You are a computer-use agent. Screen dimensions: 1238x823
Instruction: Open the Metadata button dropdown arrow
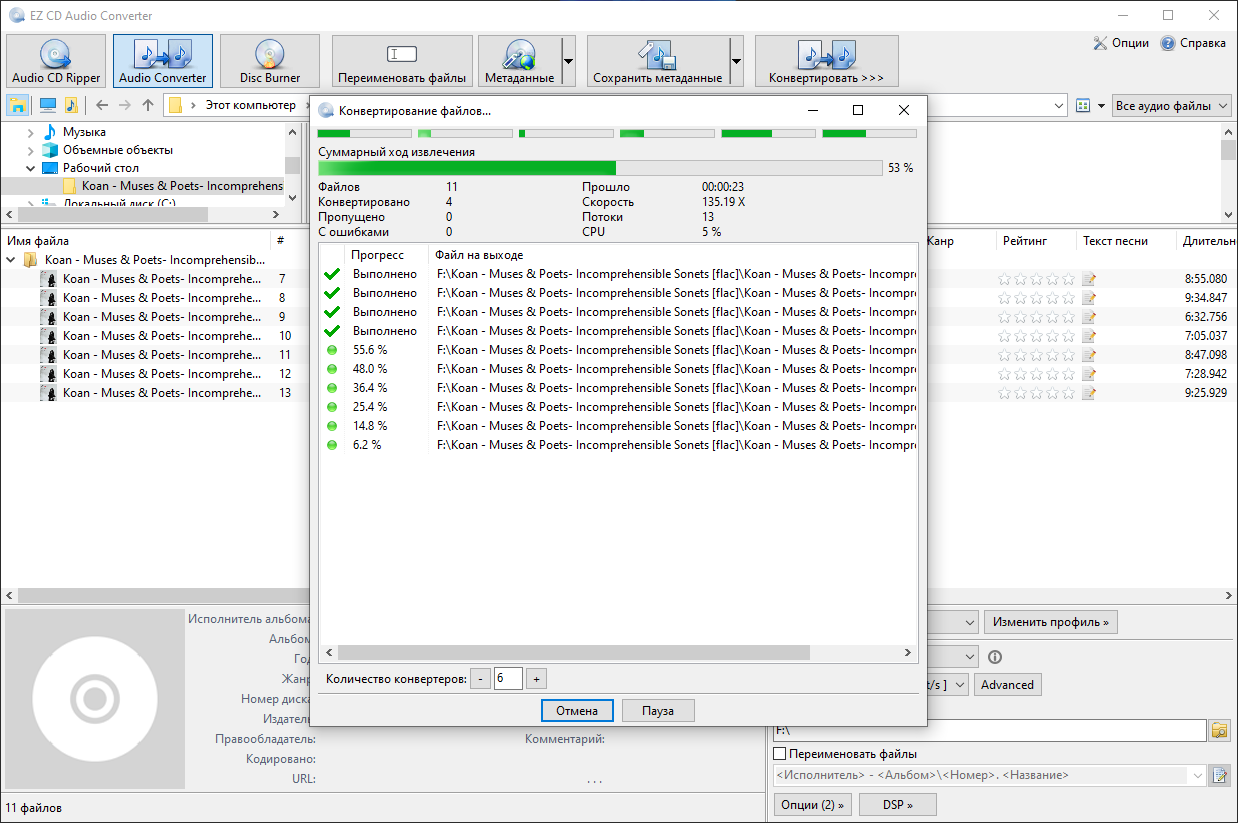[568, 61]
